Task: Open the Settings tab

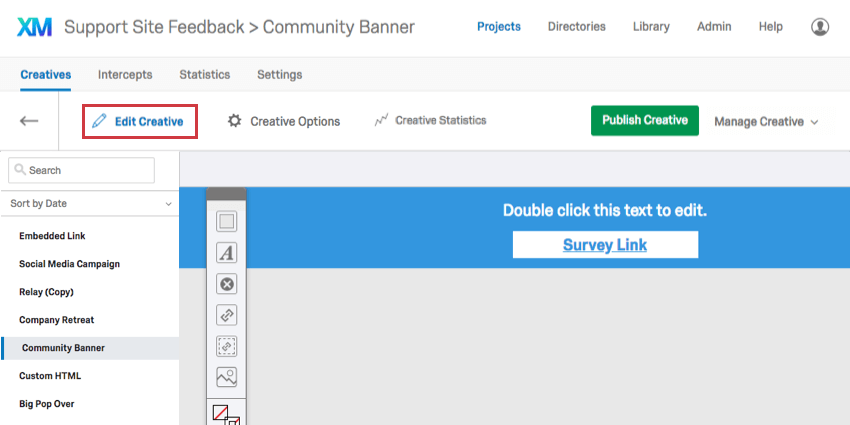Action: [280, 74]
